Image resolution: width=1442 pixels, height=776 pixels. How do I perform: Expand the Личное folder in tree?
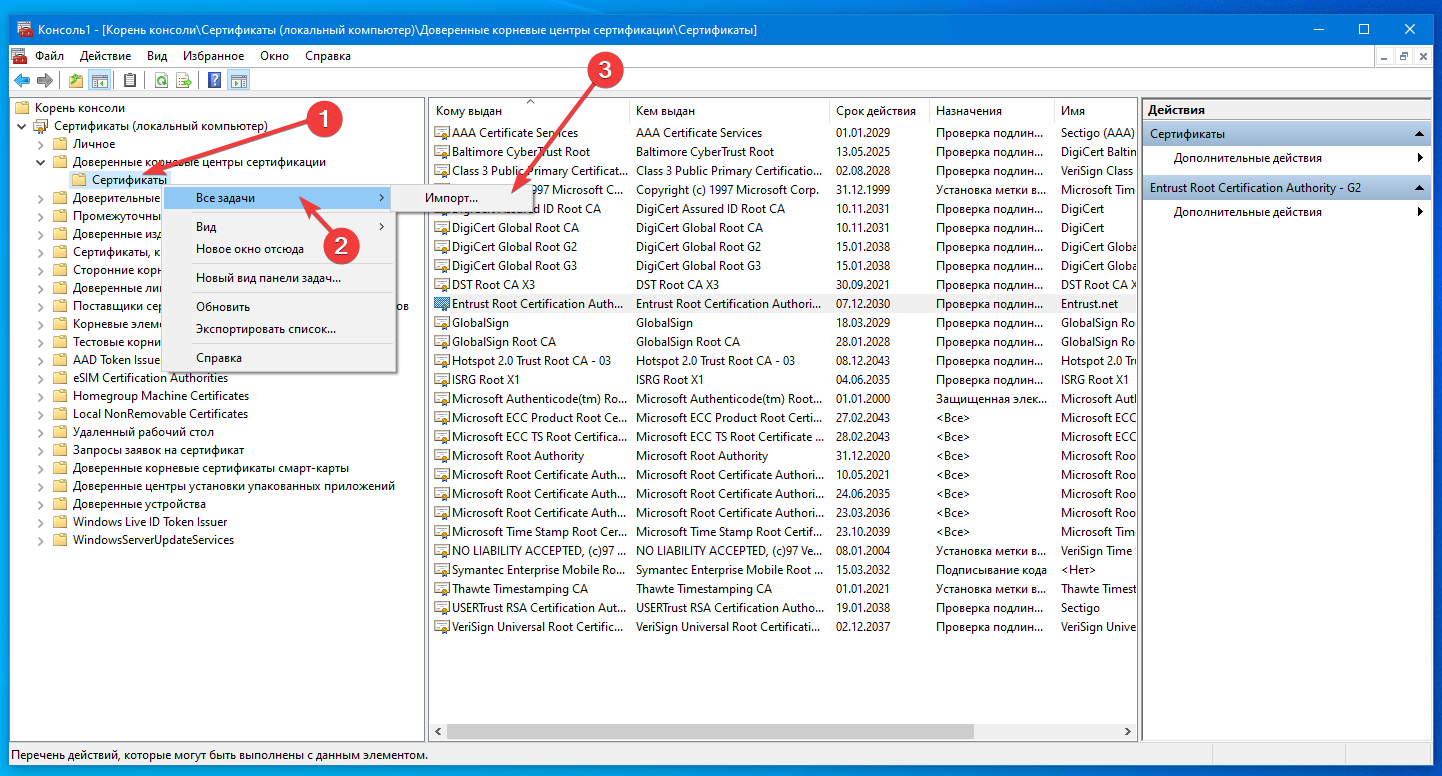[x=41, y=144]
